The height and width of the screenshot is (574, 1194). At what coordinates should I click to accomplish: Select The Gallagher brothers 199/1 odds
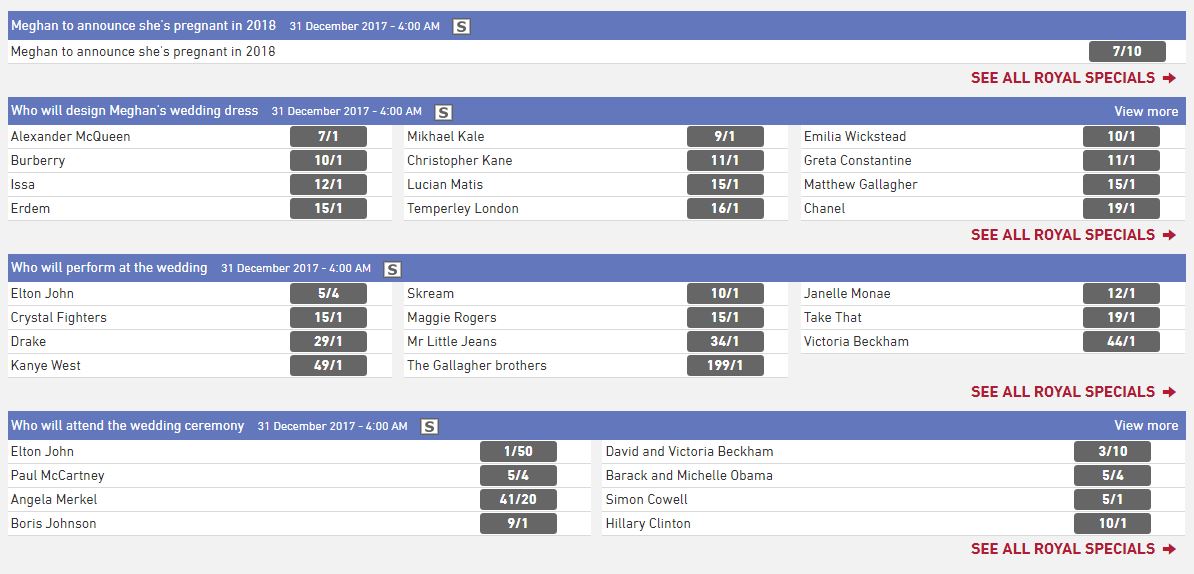tap(725, 366)
